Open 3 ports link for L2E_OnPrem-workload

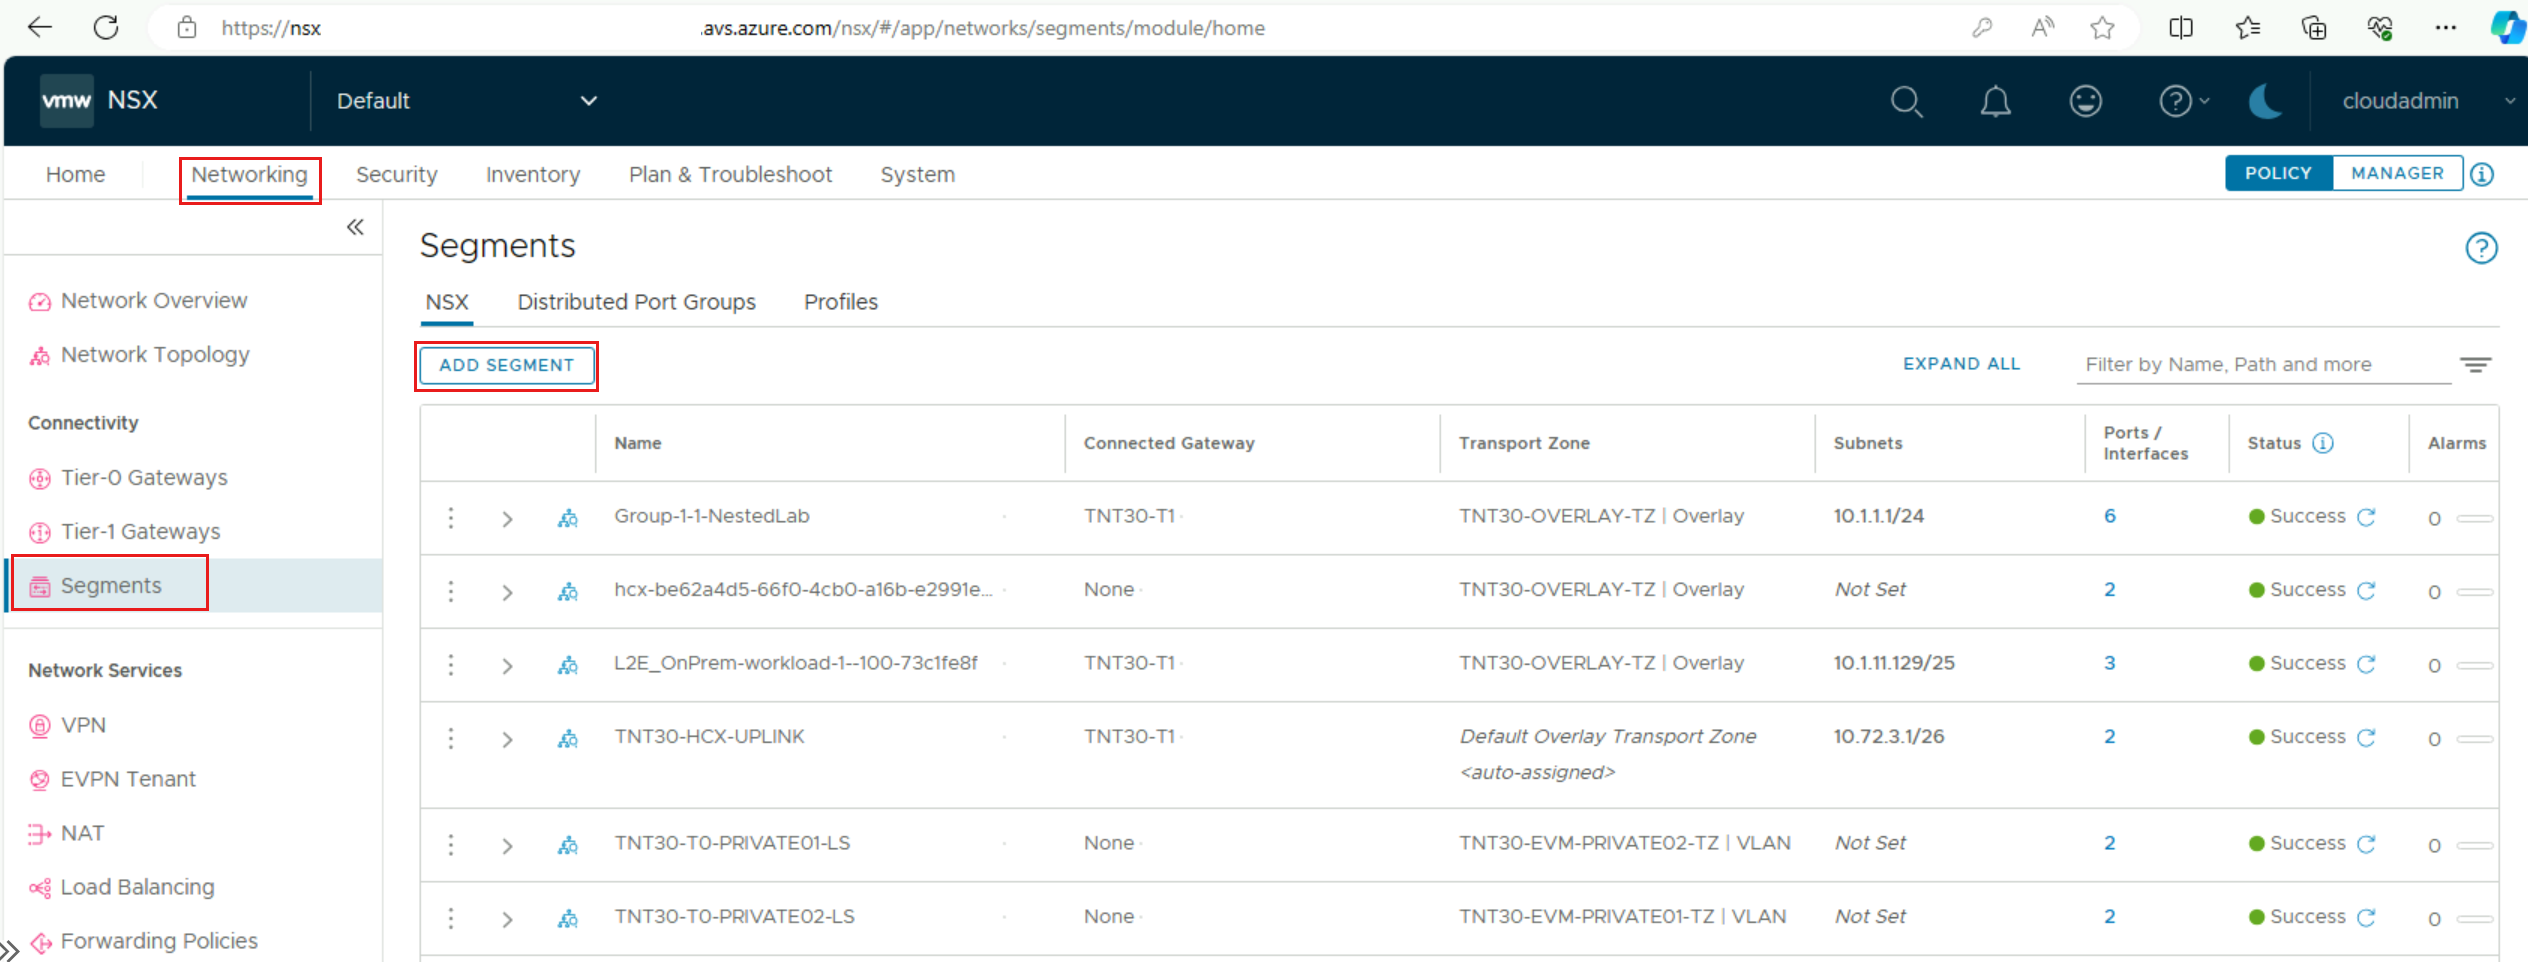pos(2109,663)
